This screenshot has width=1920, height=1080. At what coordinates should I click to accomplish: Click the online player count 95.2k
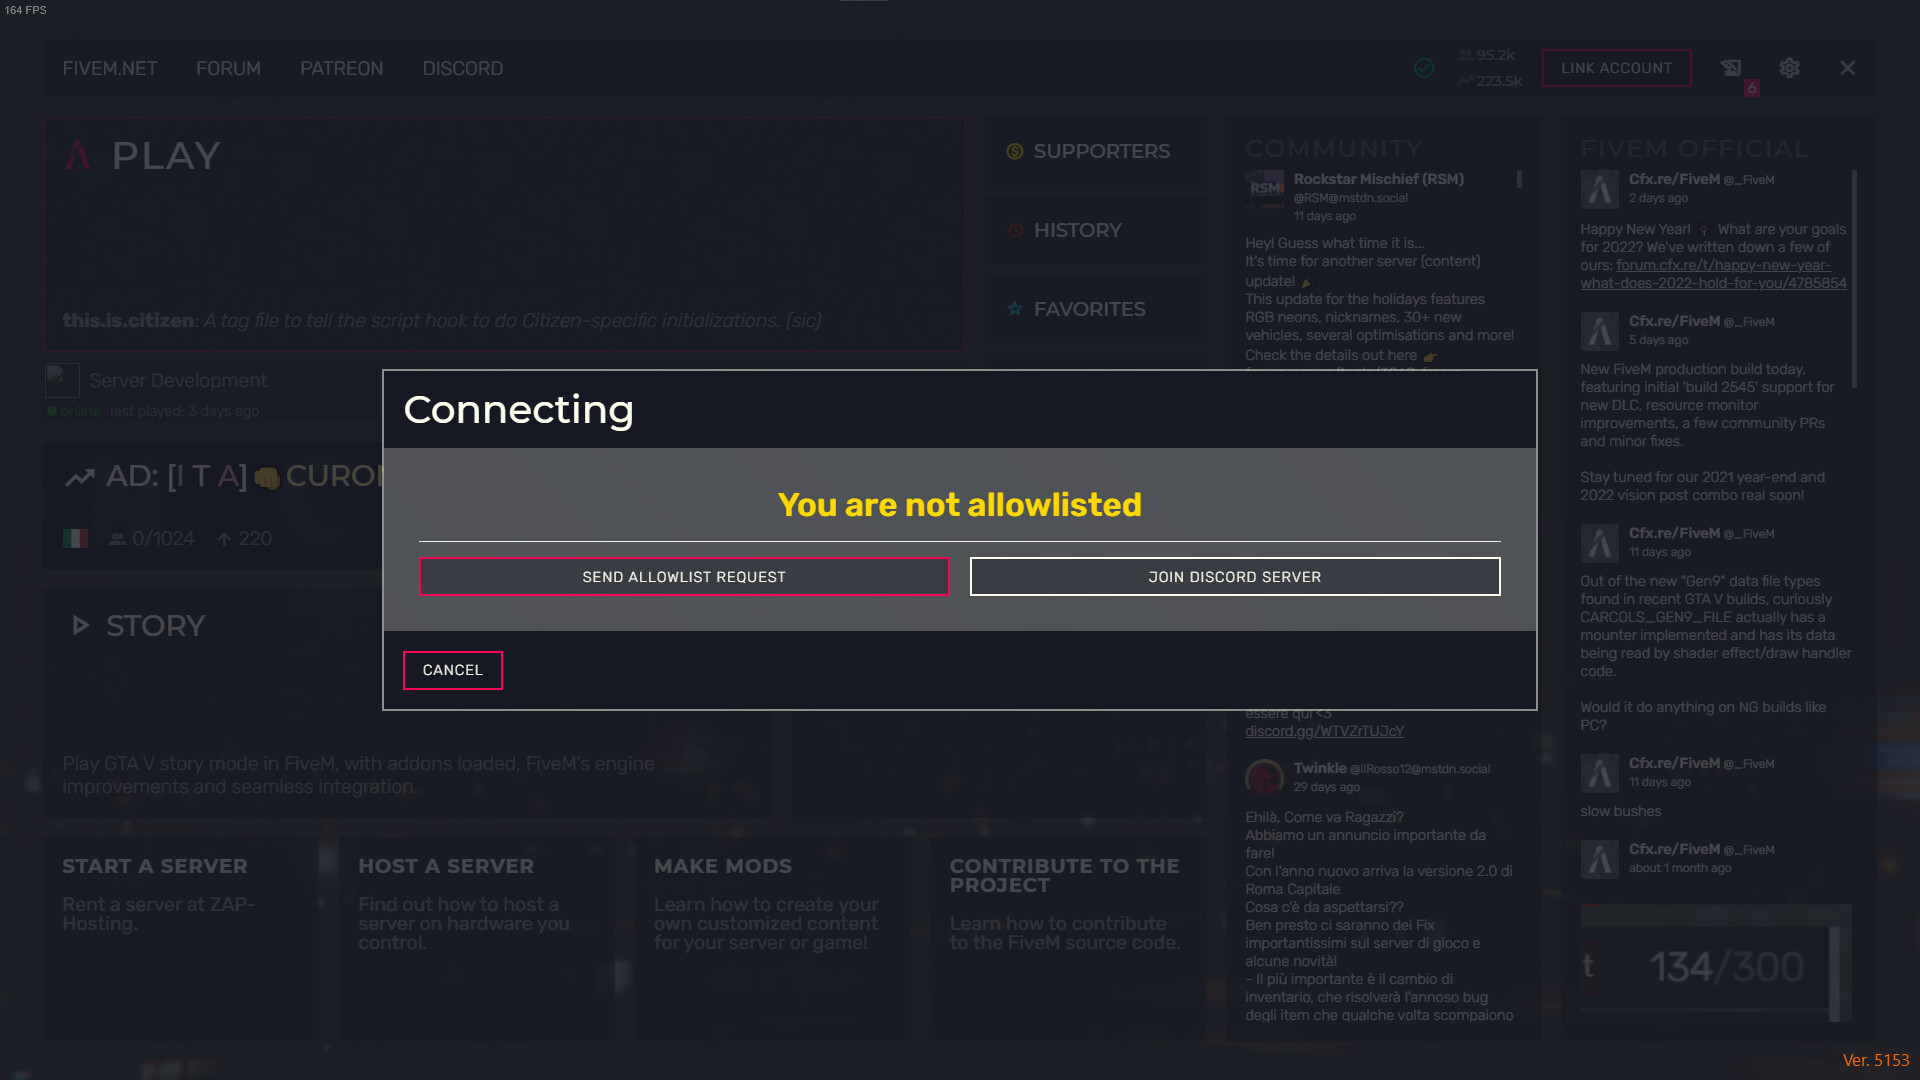tap(1486, 55)
